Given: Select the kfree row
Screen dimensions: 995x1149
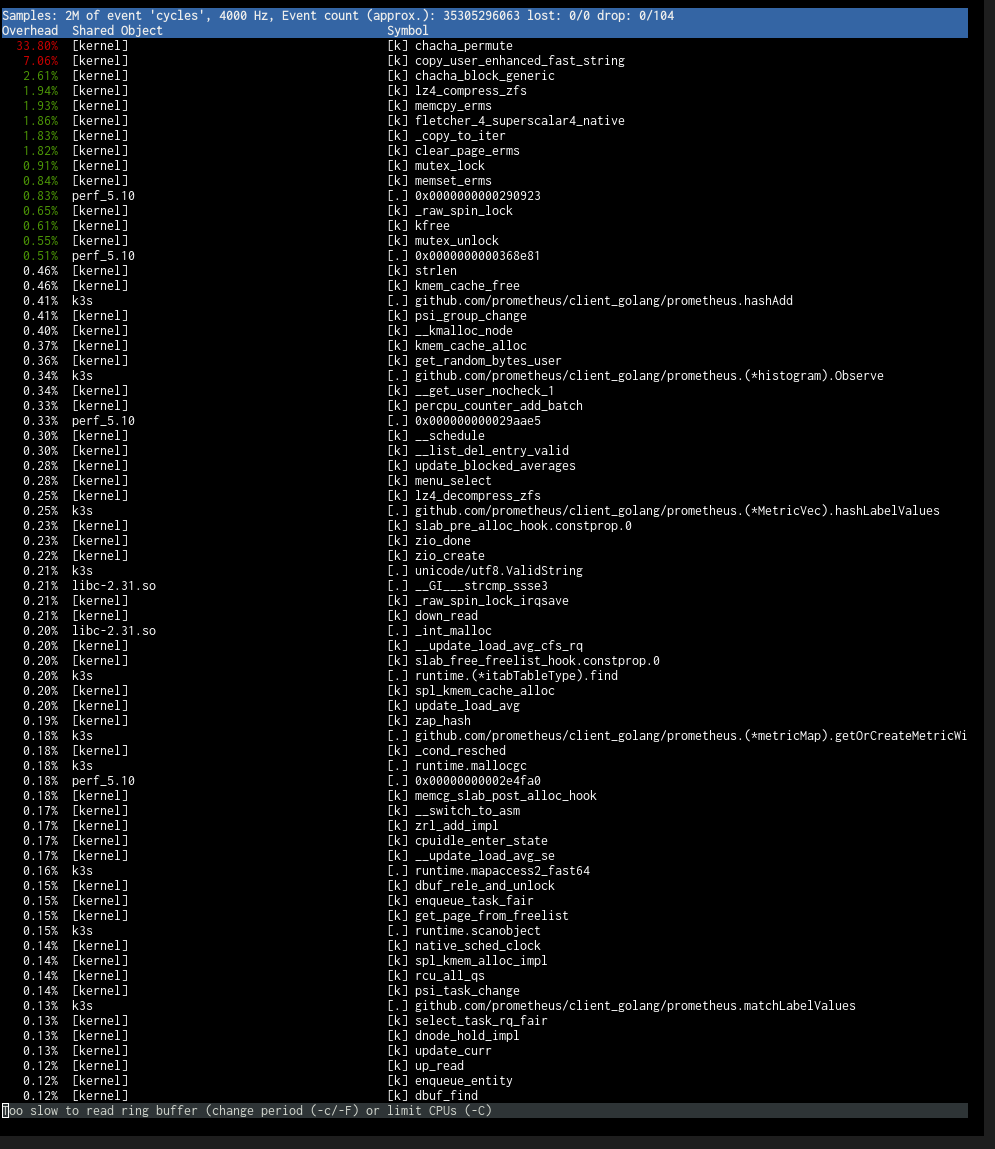Looking at the screenshot, I should (x=484, y=226).
